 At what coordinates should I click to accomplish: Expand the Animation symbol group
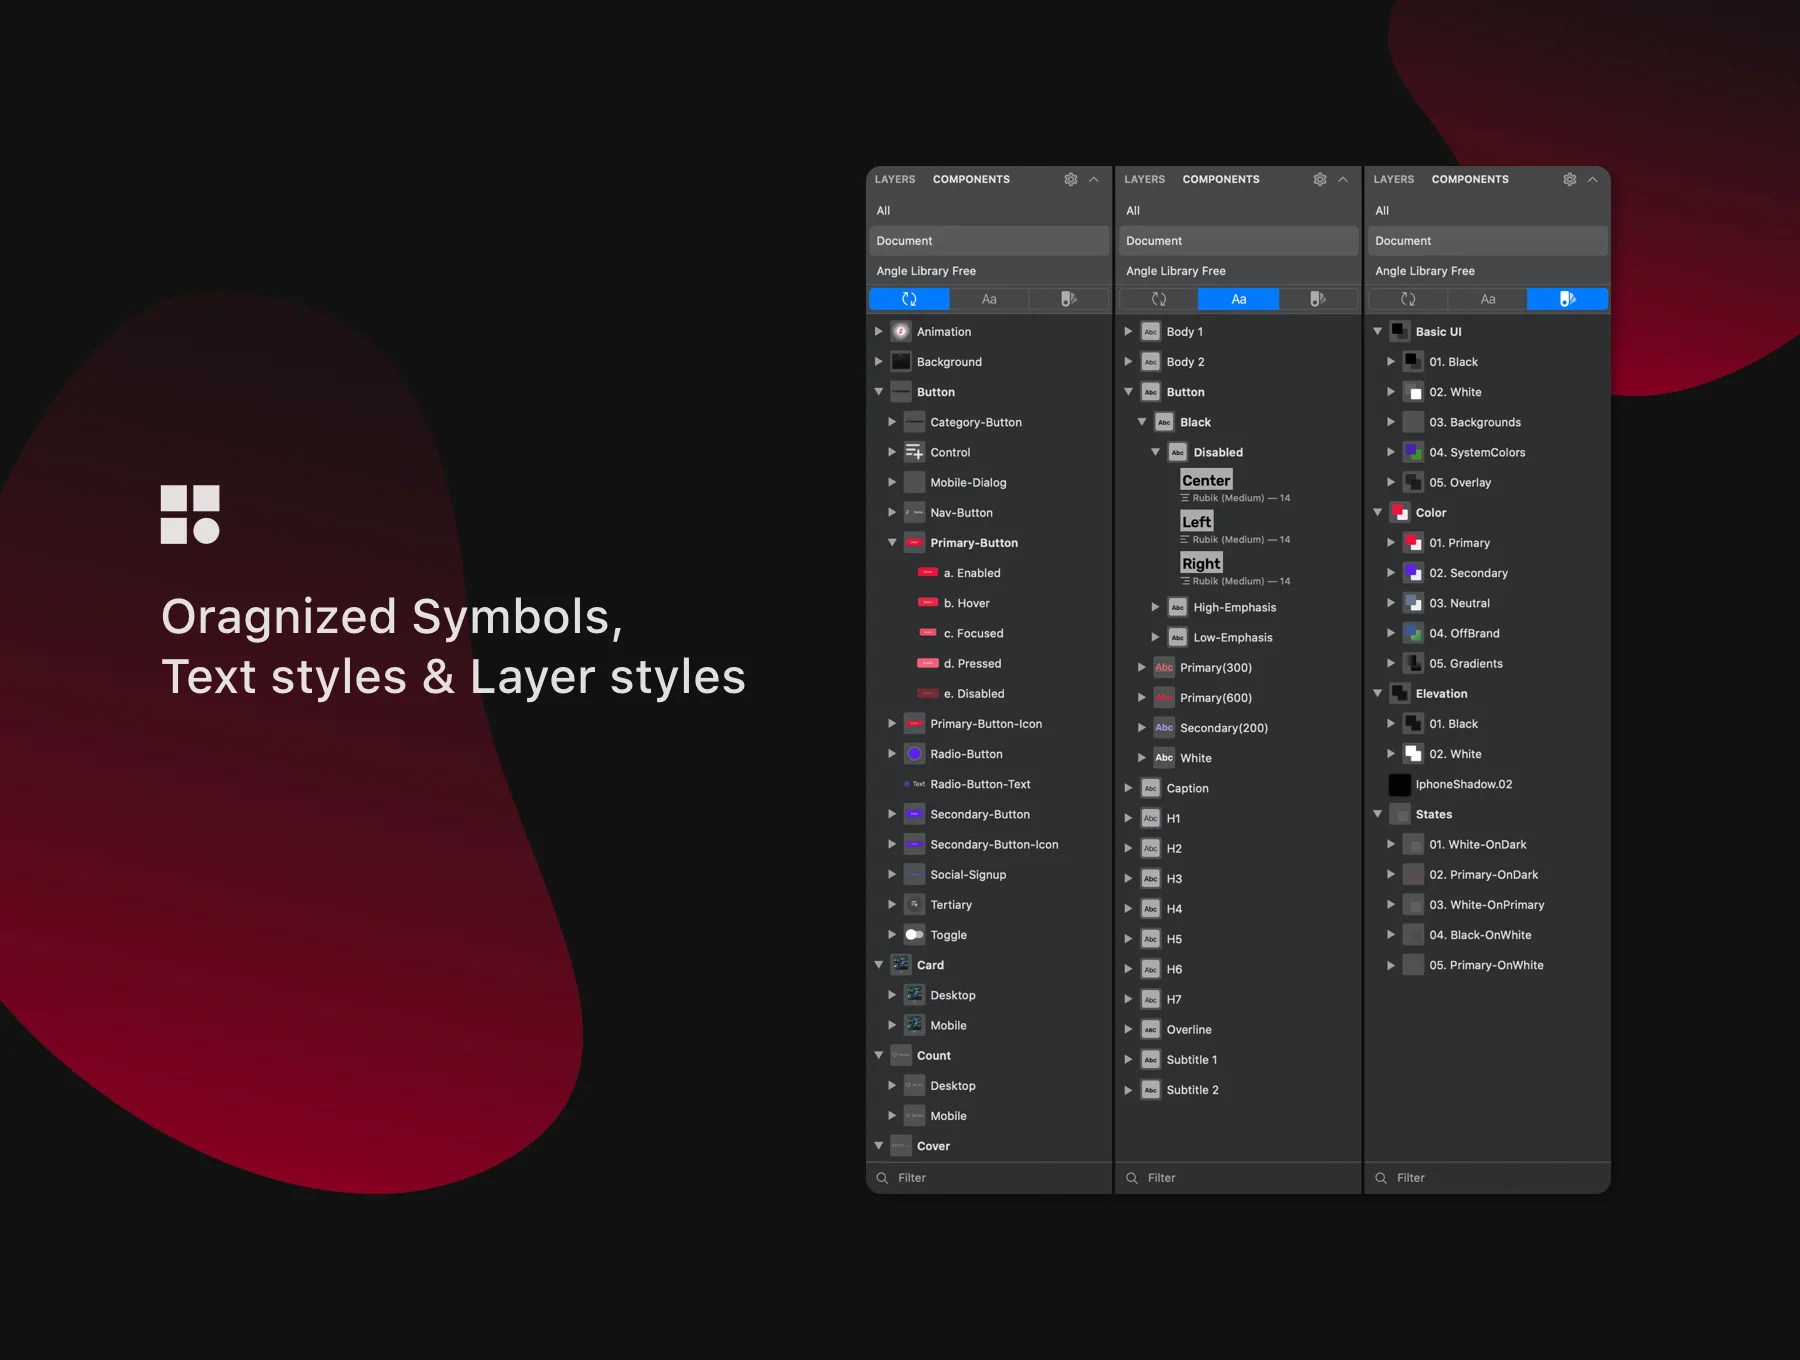tap(879, 331)
